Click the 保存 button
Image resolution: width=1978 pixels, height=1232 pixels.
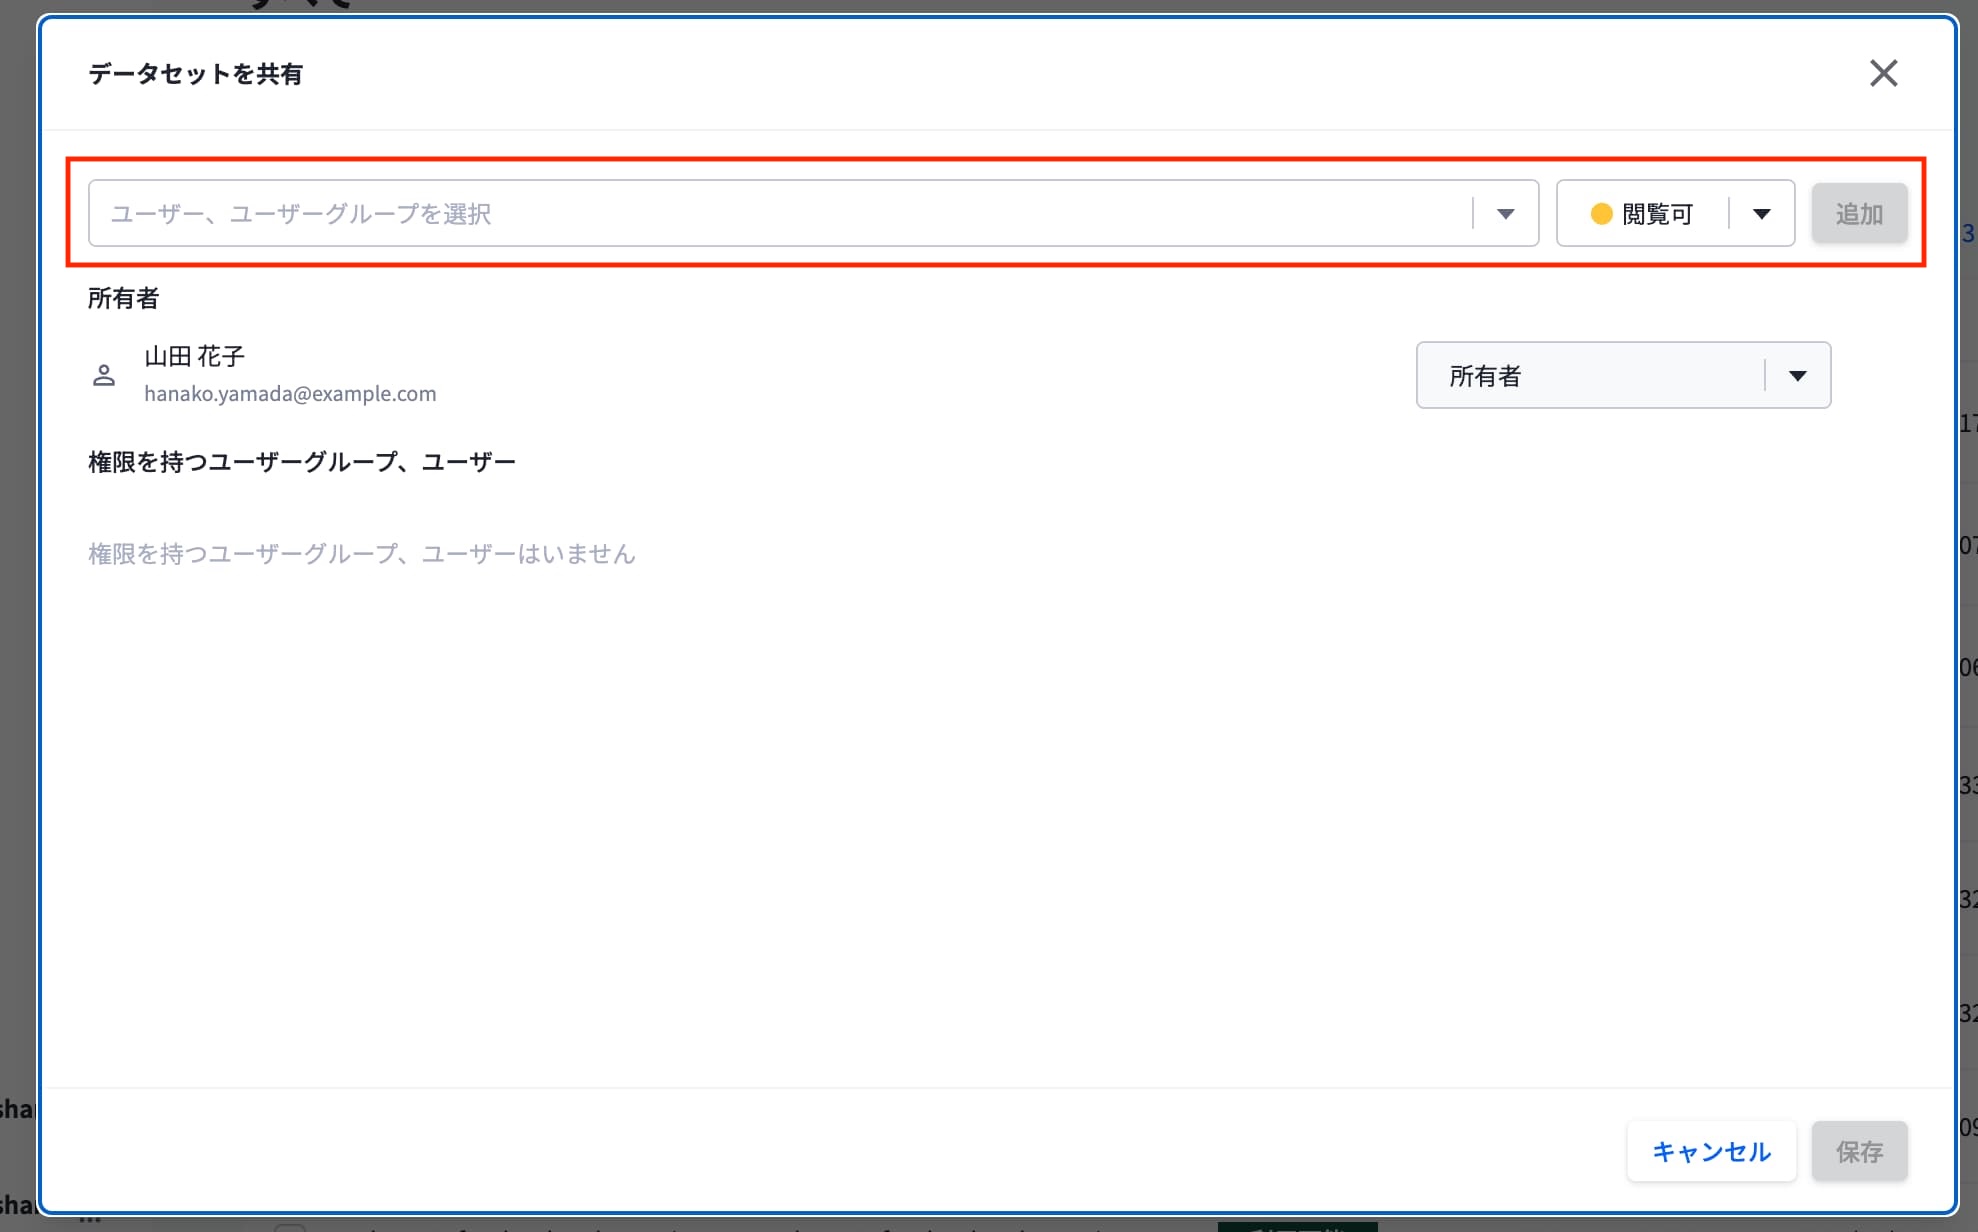(1859, 1151)
